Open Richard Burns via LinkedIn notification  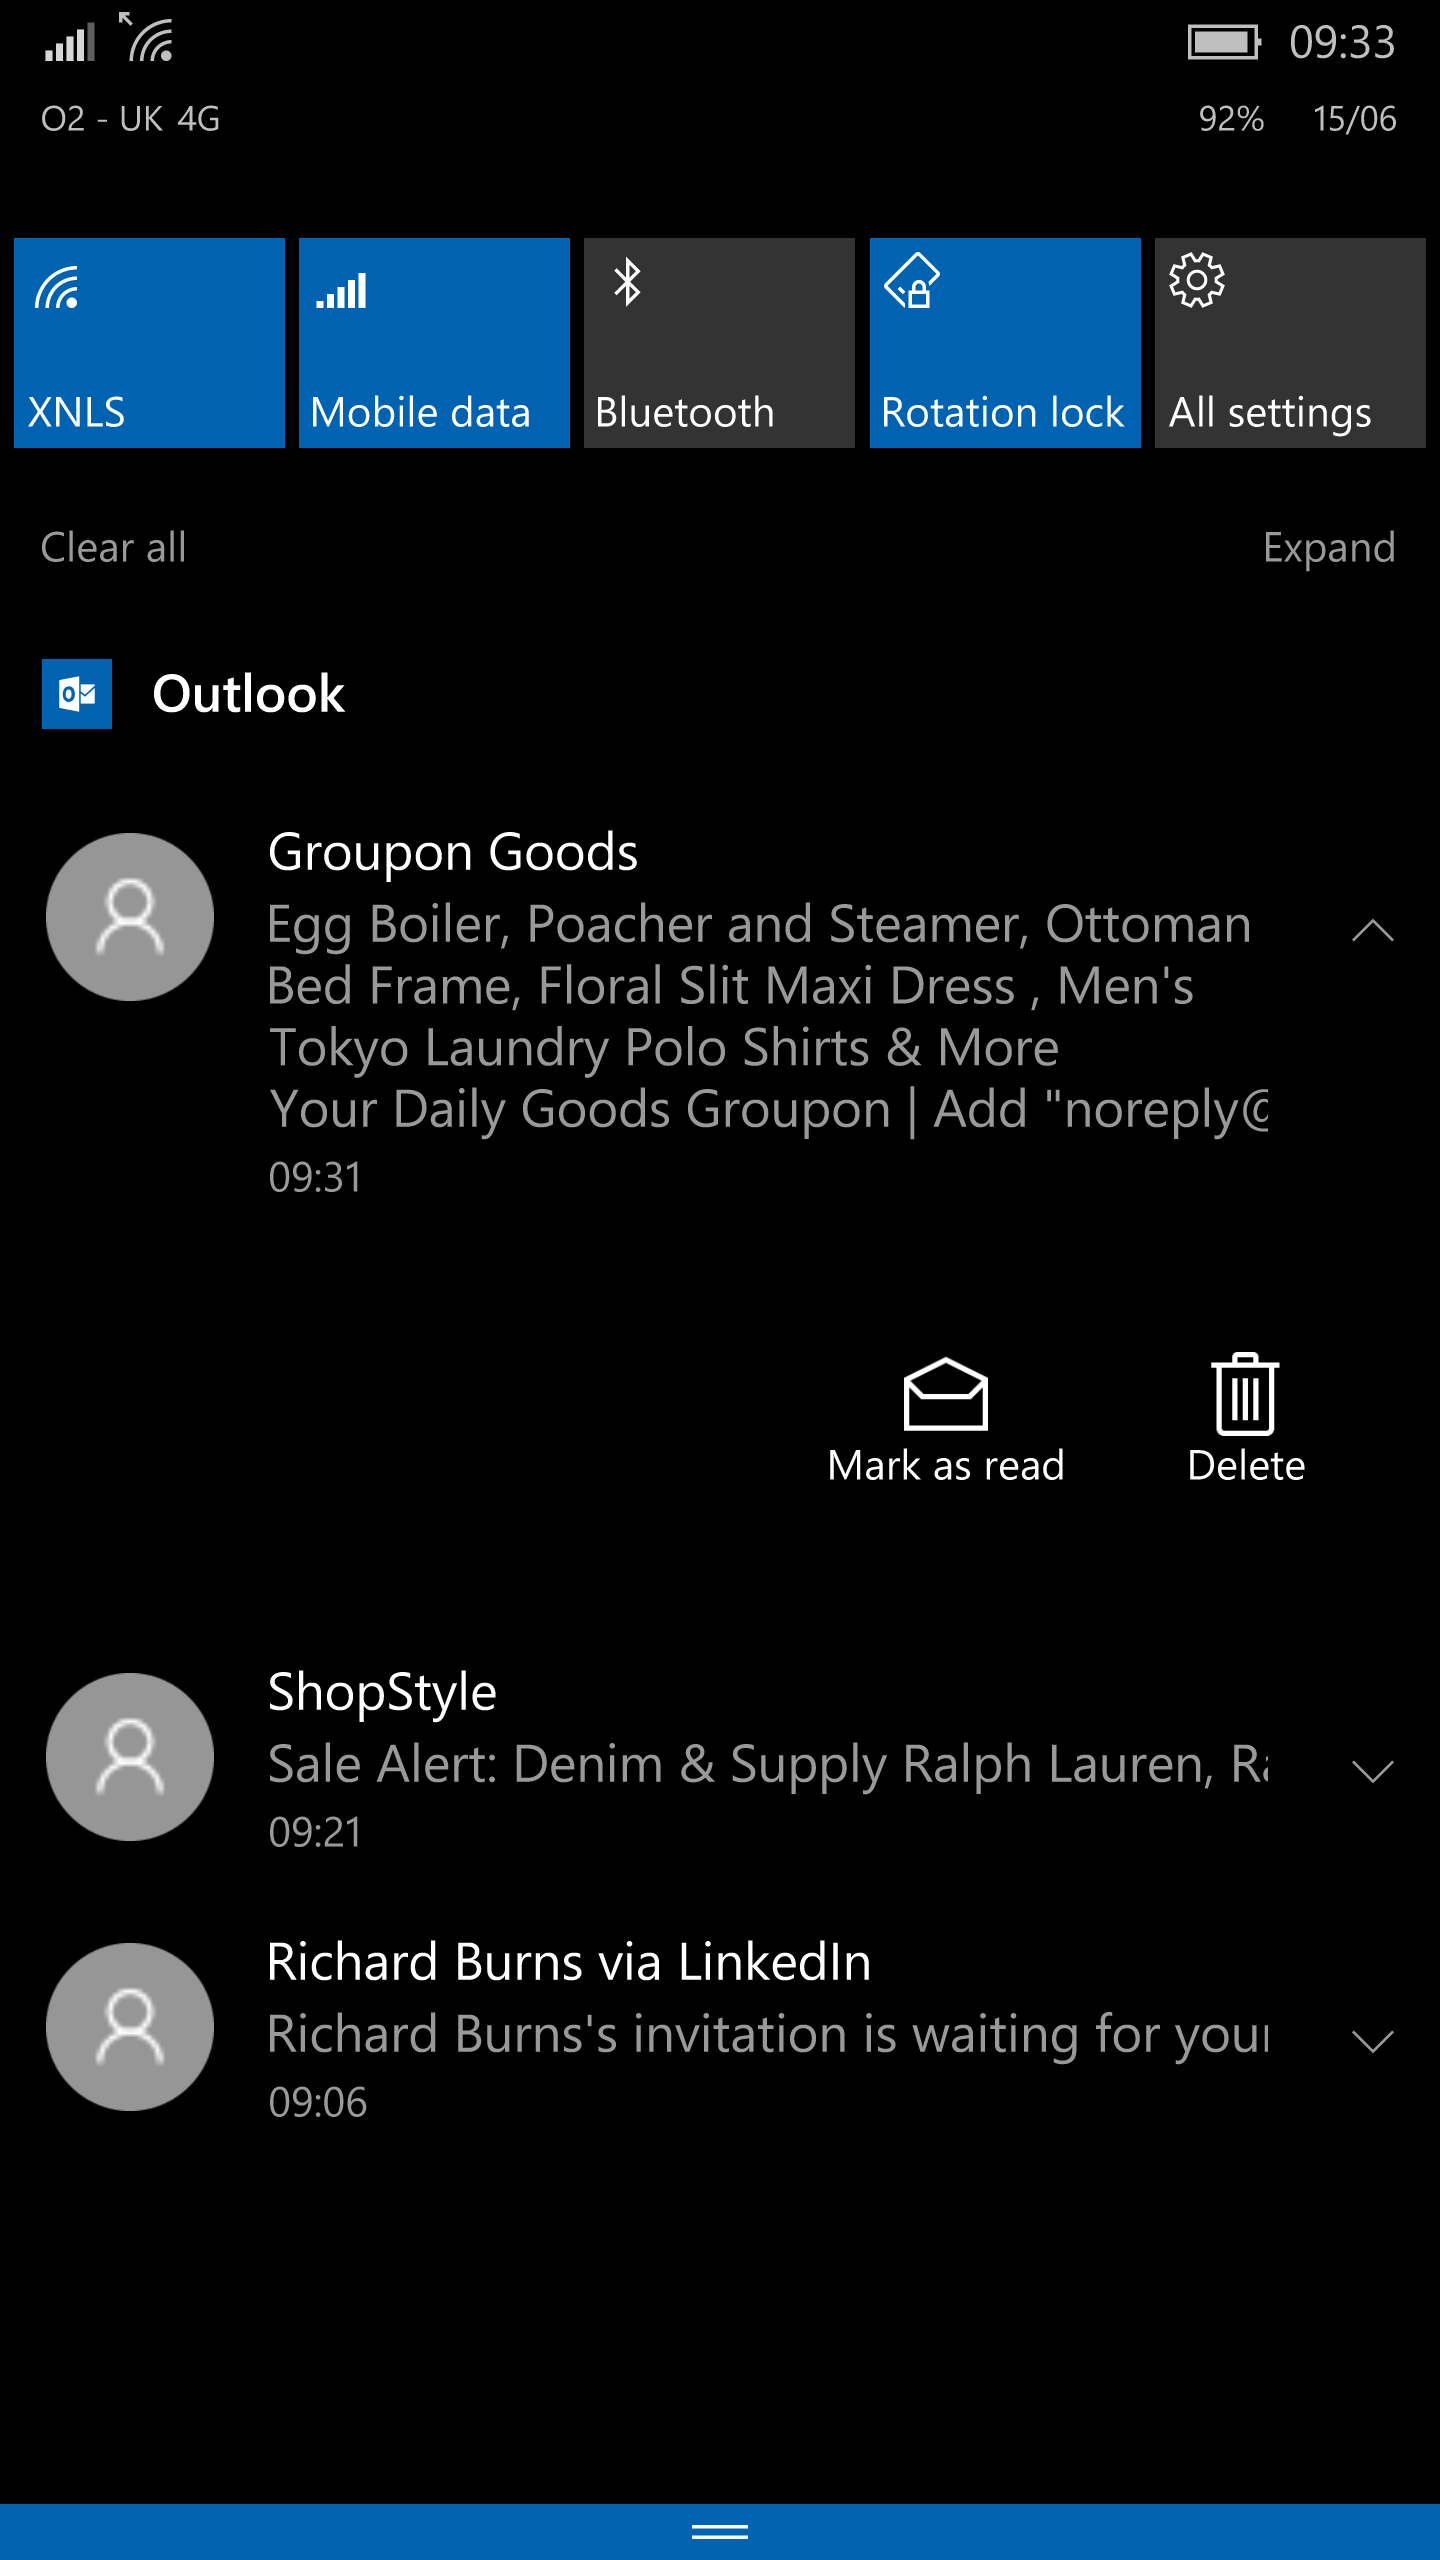[x=569, y=1962]
